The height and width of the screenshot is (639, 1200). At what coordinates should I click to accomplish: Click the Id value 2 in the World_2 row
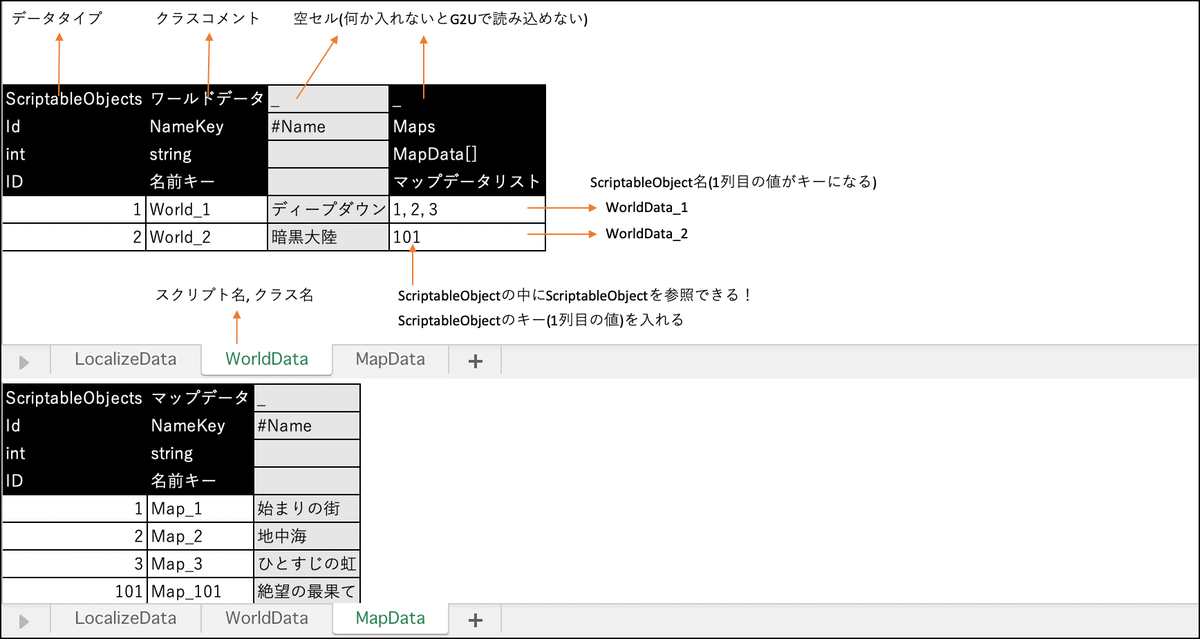[x=75, y=237]
